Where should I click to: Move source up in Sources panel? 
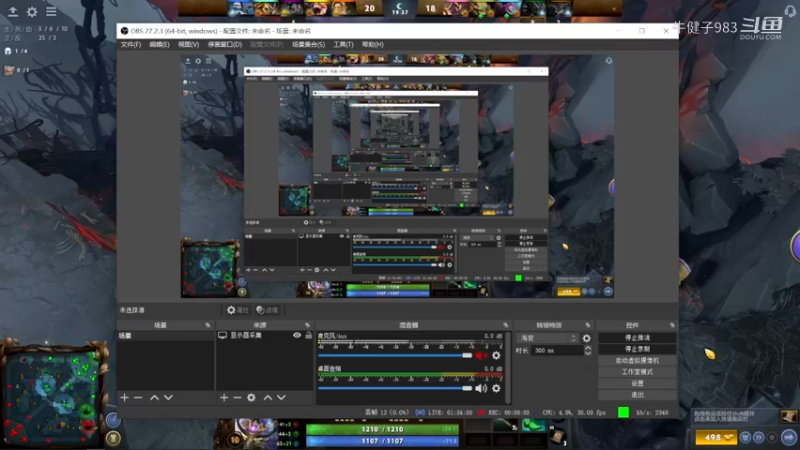(268, 397)
